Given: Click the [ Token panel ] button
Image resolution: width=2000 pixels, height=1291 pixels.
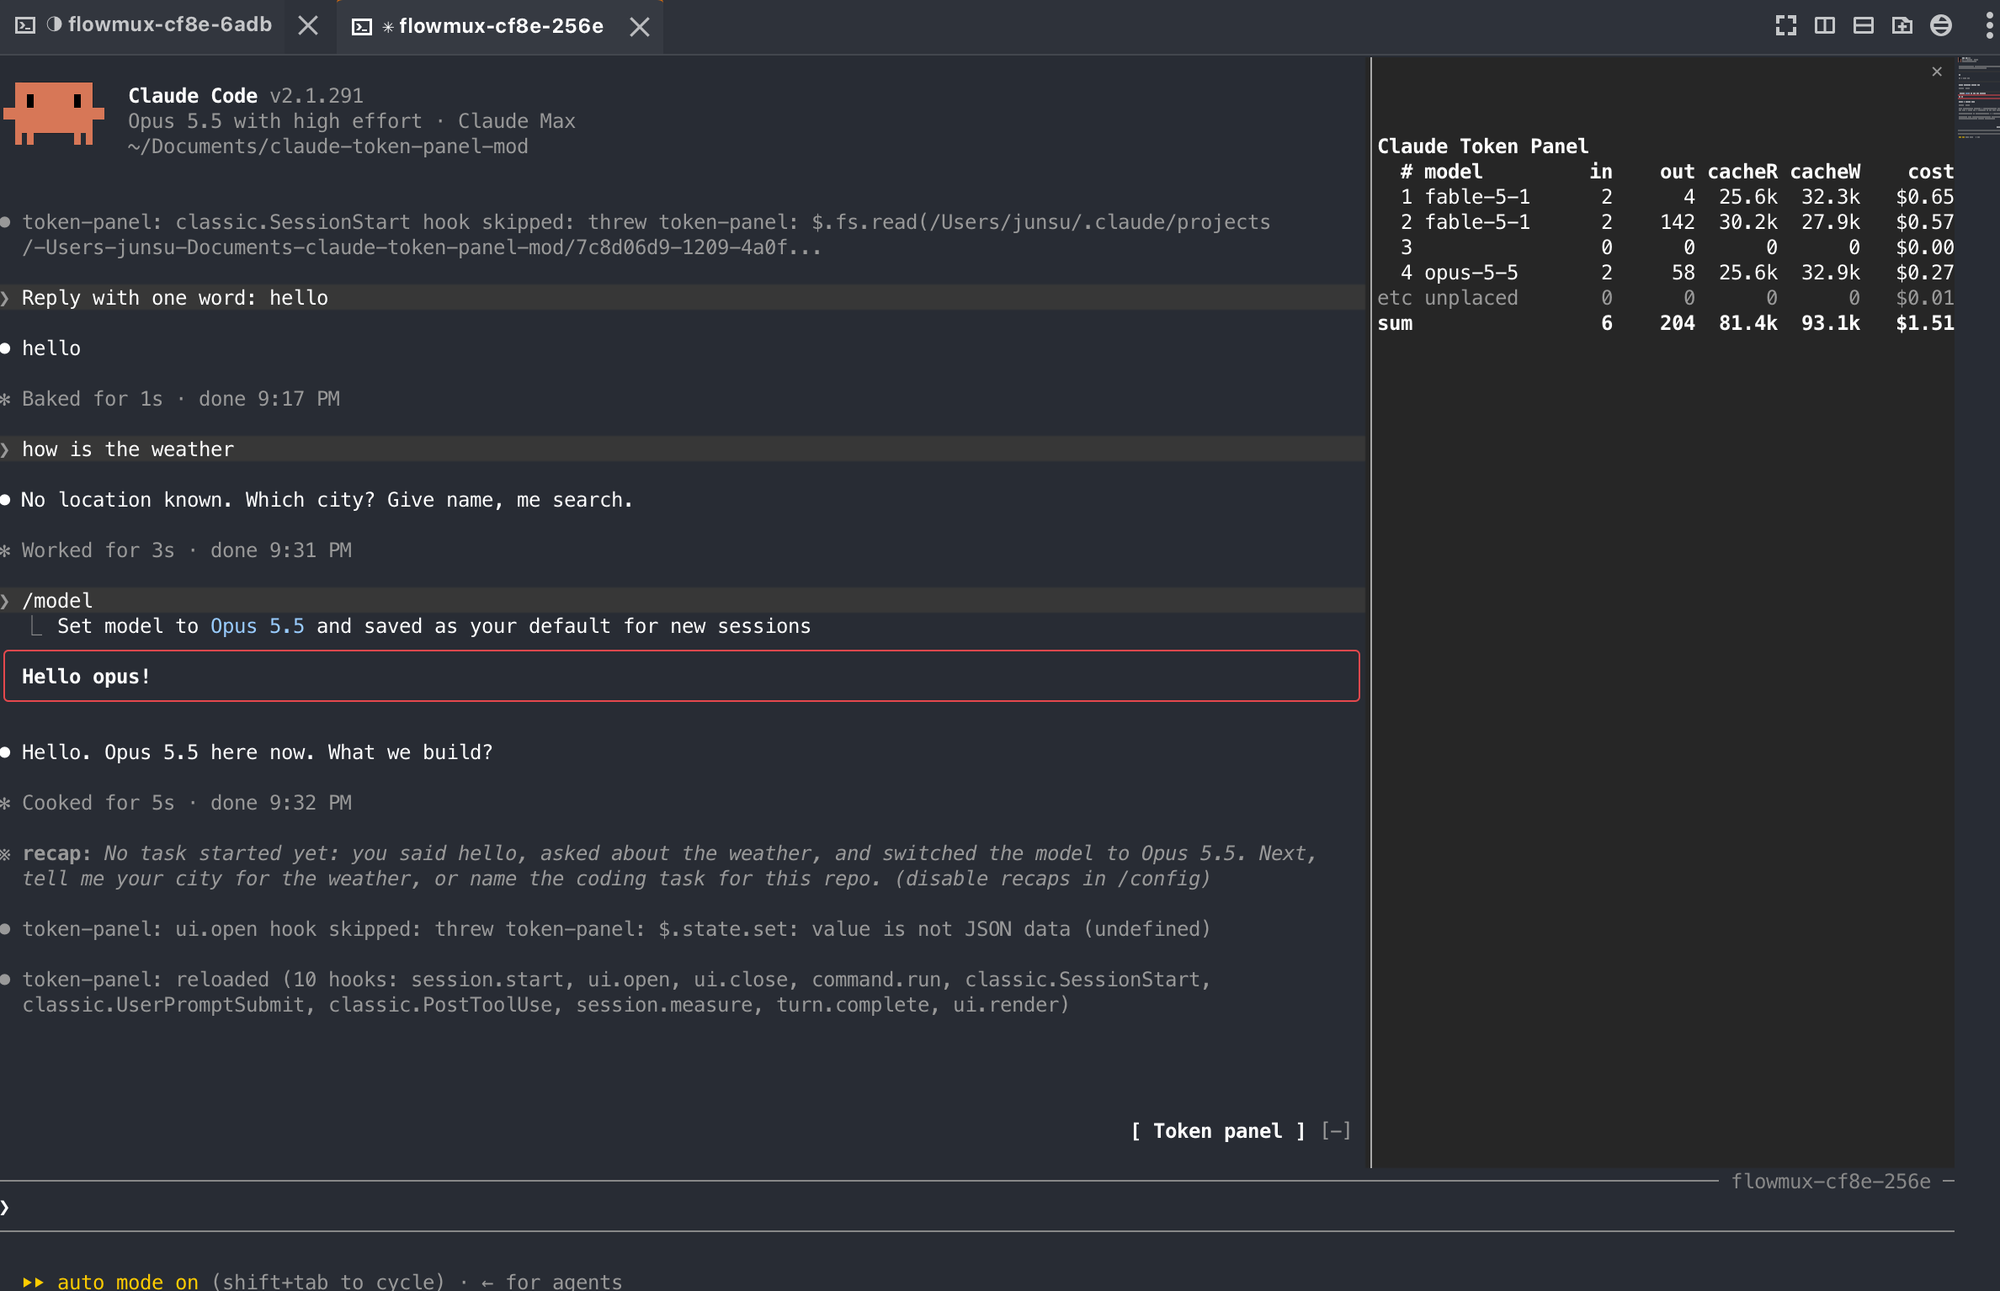Looking at the screenshot, I should pyautogui.click(x=1218, y=1131).
